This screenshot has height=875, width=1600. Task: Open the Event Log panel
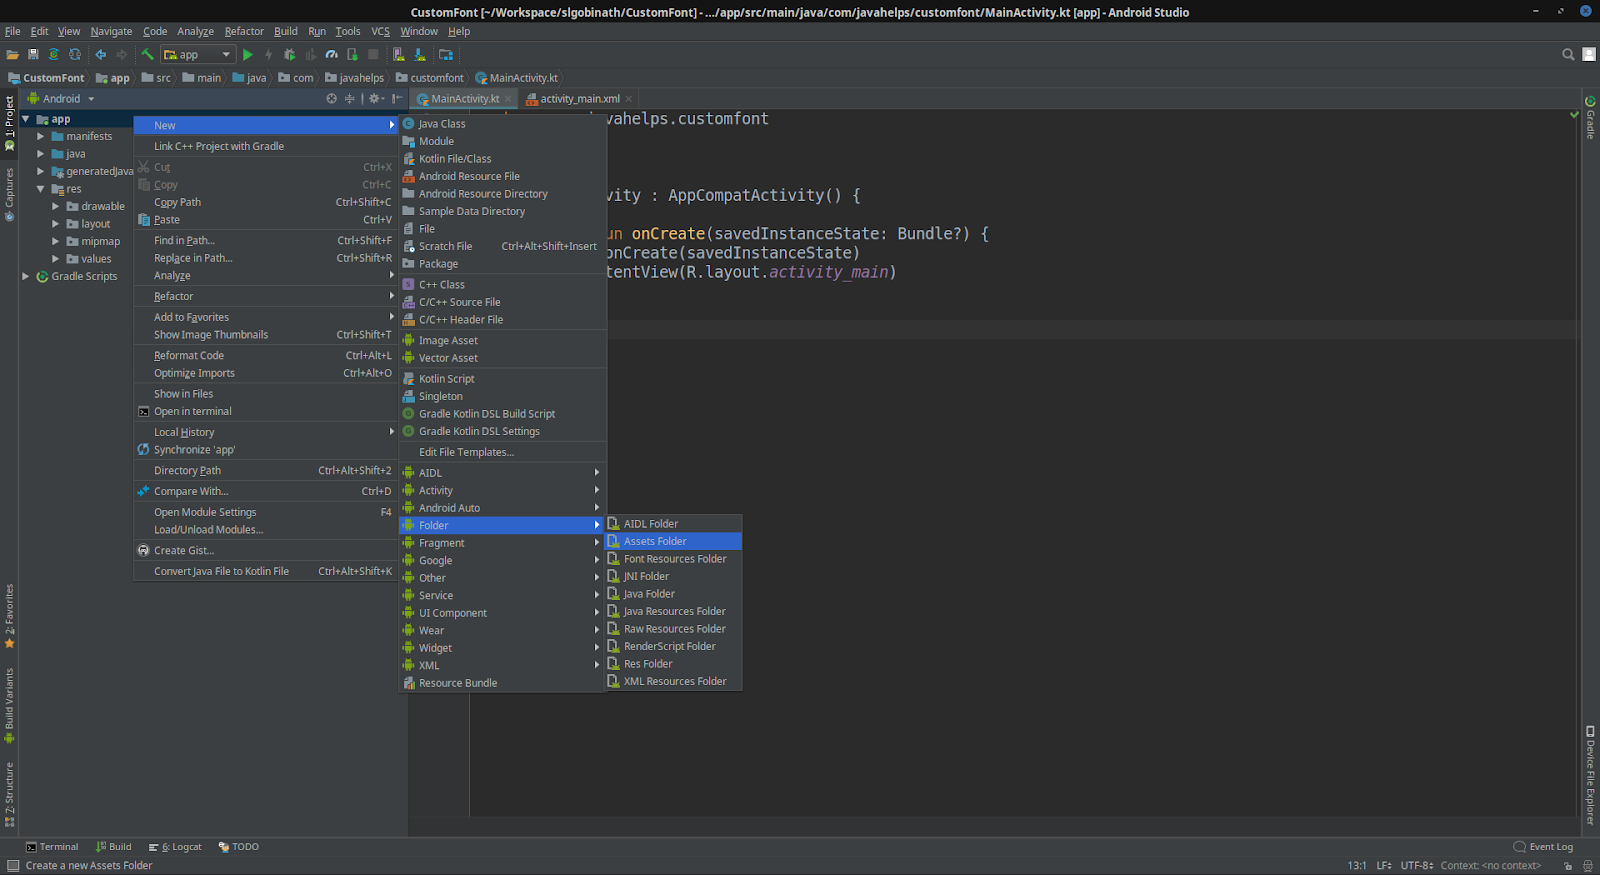coord(1544,847)
